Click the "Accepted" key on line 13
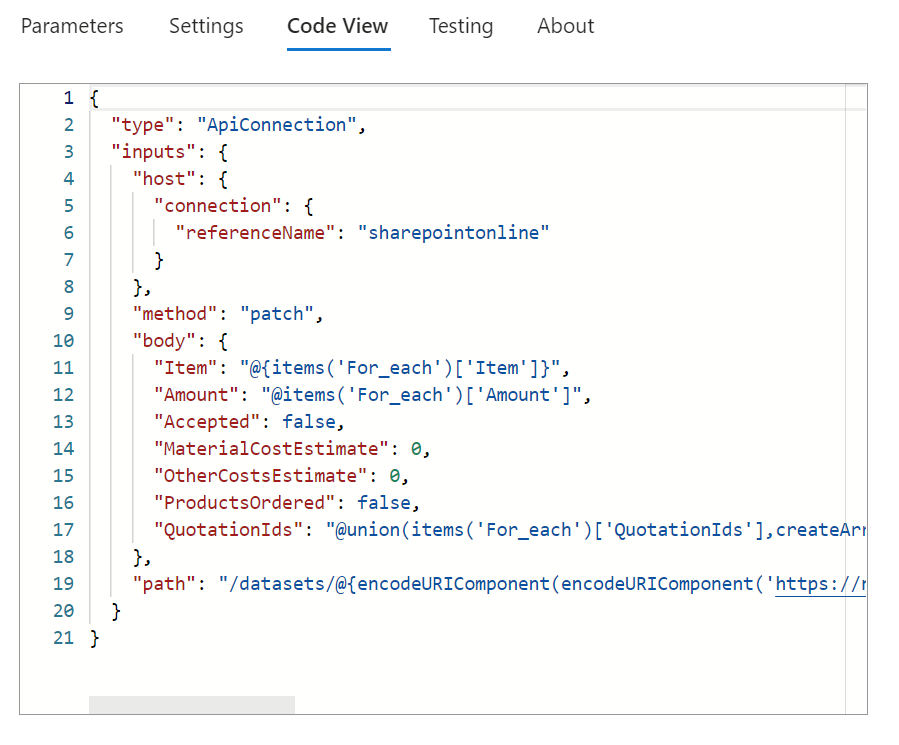899x745 pixels. [207, 422]
